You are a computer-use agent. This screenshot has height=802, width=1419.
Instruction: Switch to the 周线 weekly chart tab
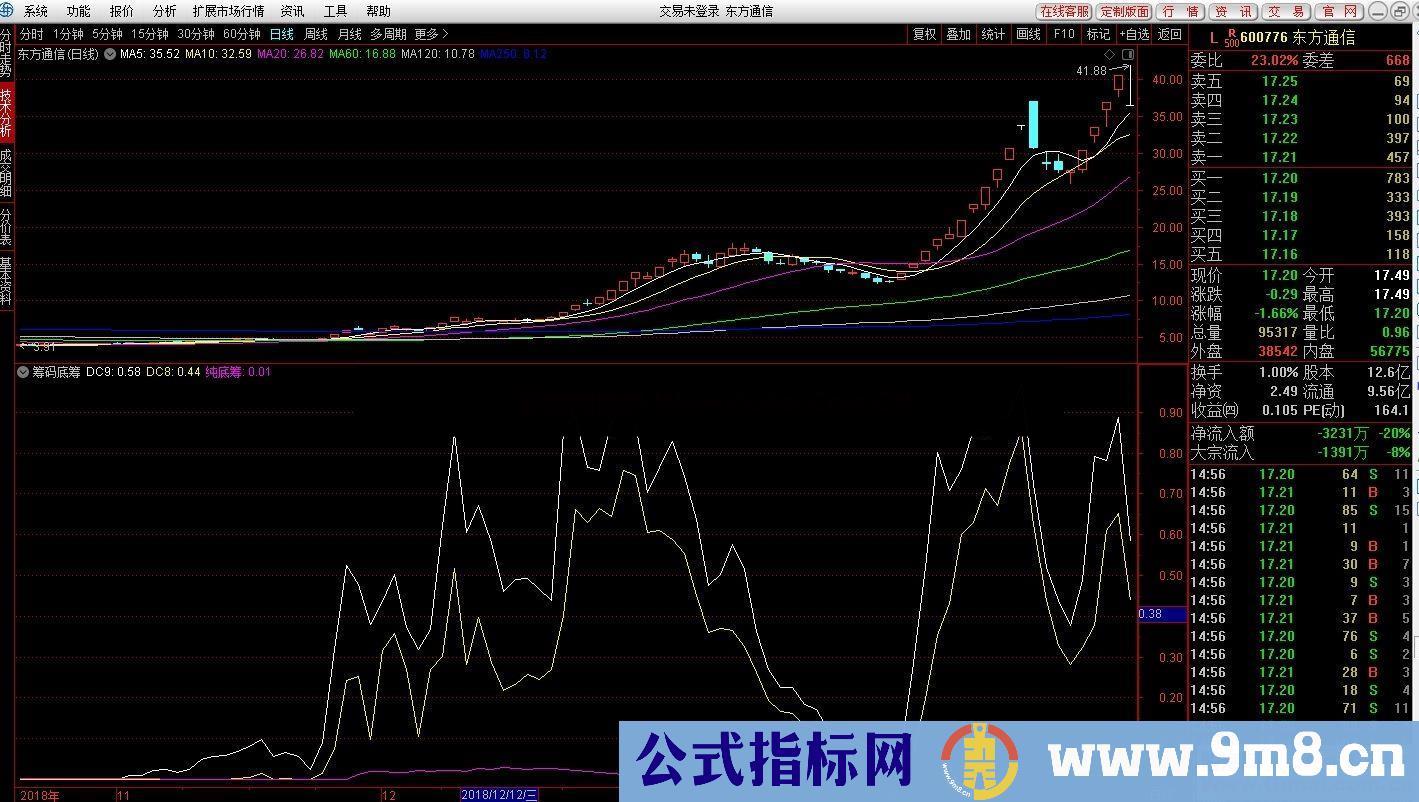tap(315, 33)
